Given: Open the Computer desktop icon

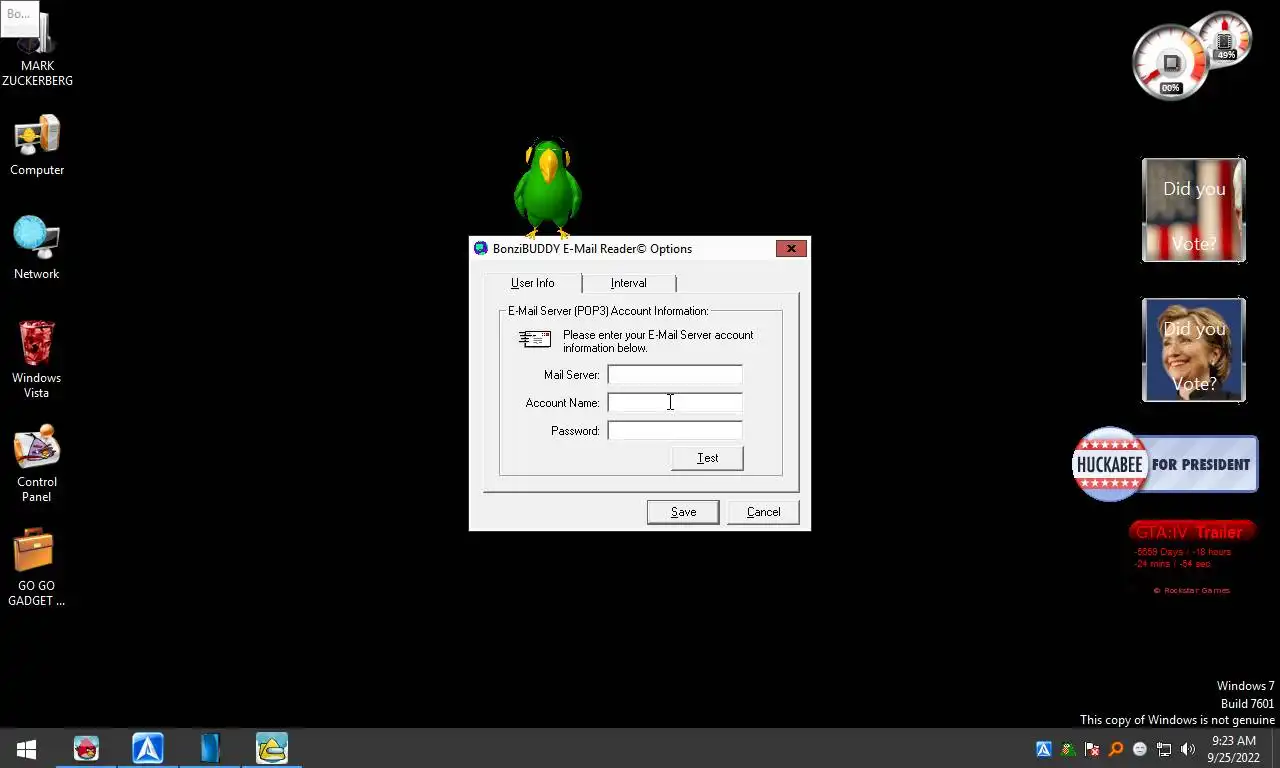Looking at the screenshot, I should [x=37, y=146].
